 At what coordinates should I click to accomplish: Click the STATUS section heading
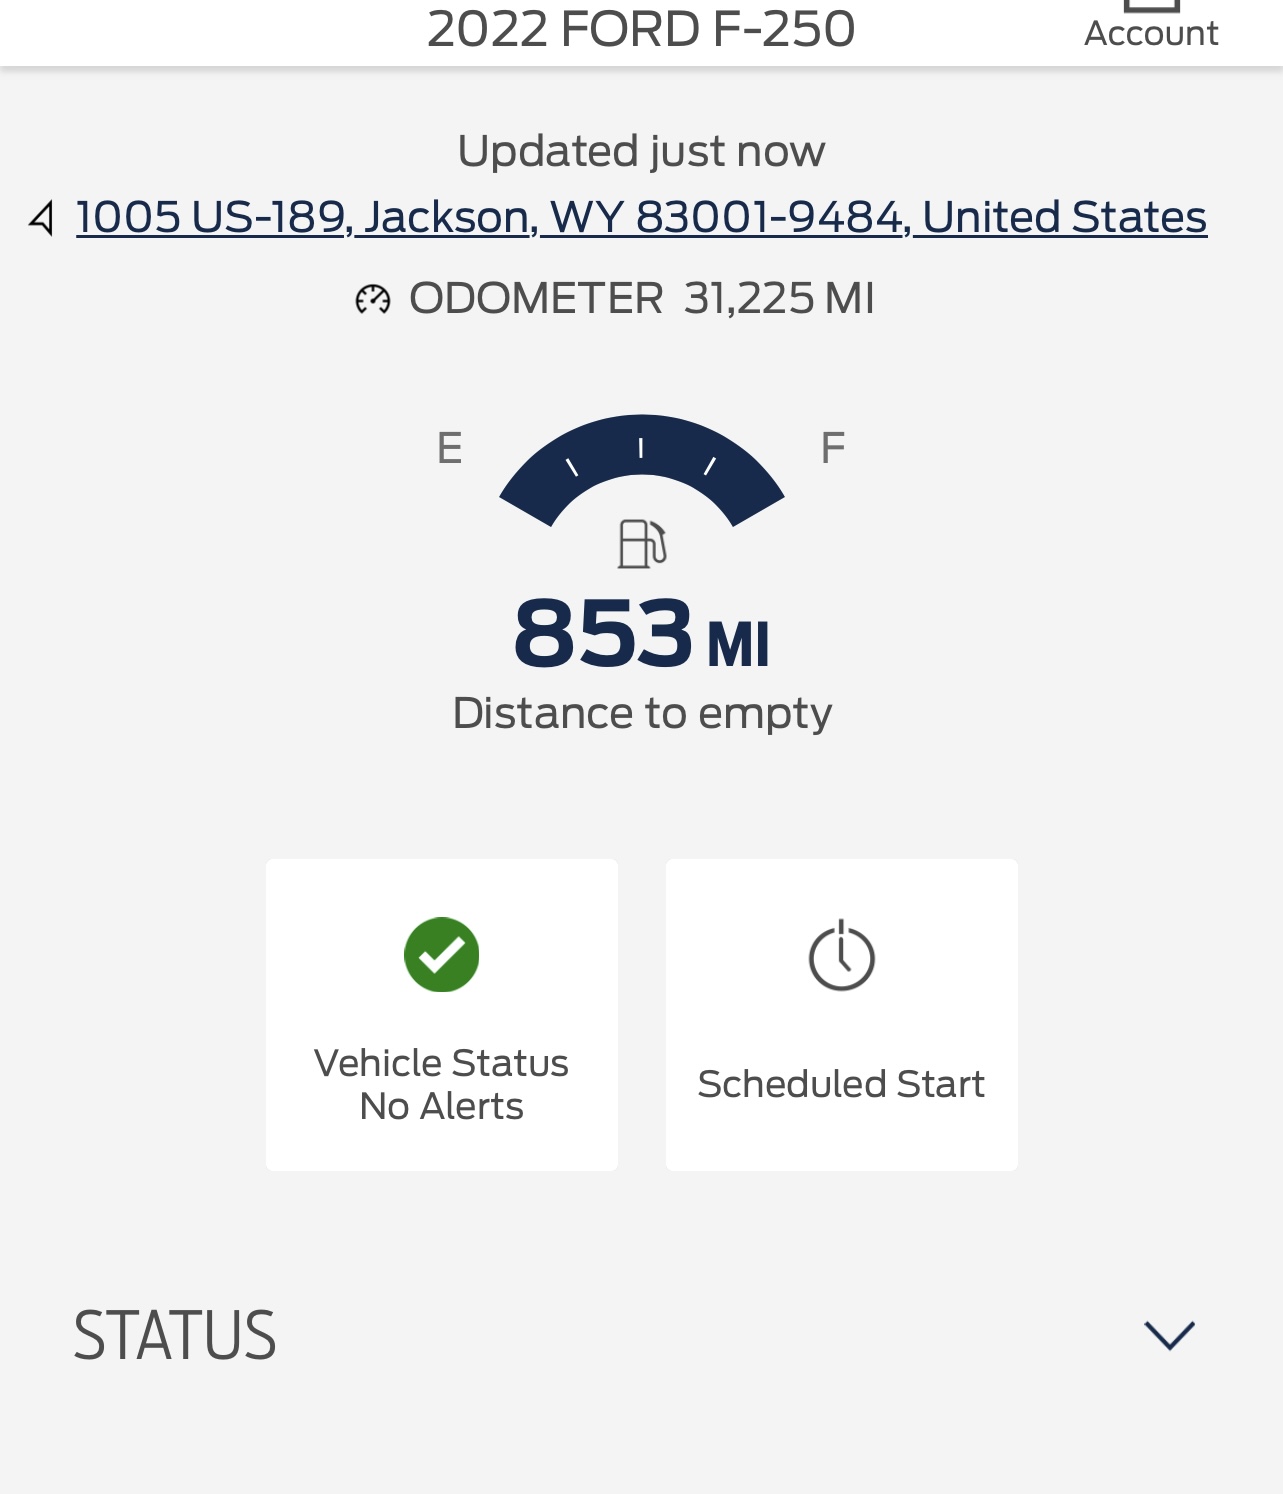(175, 1336)
